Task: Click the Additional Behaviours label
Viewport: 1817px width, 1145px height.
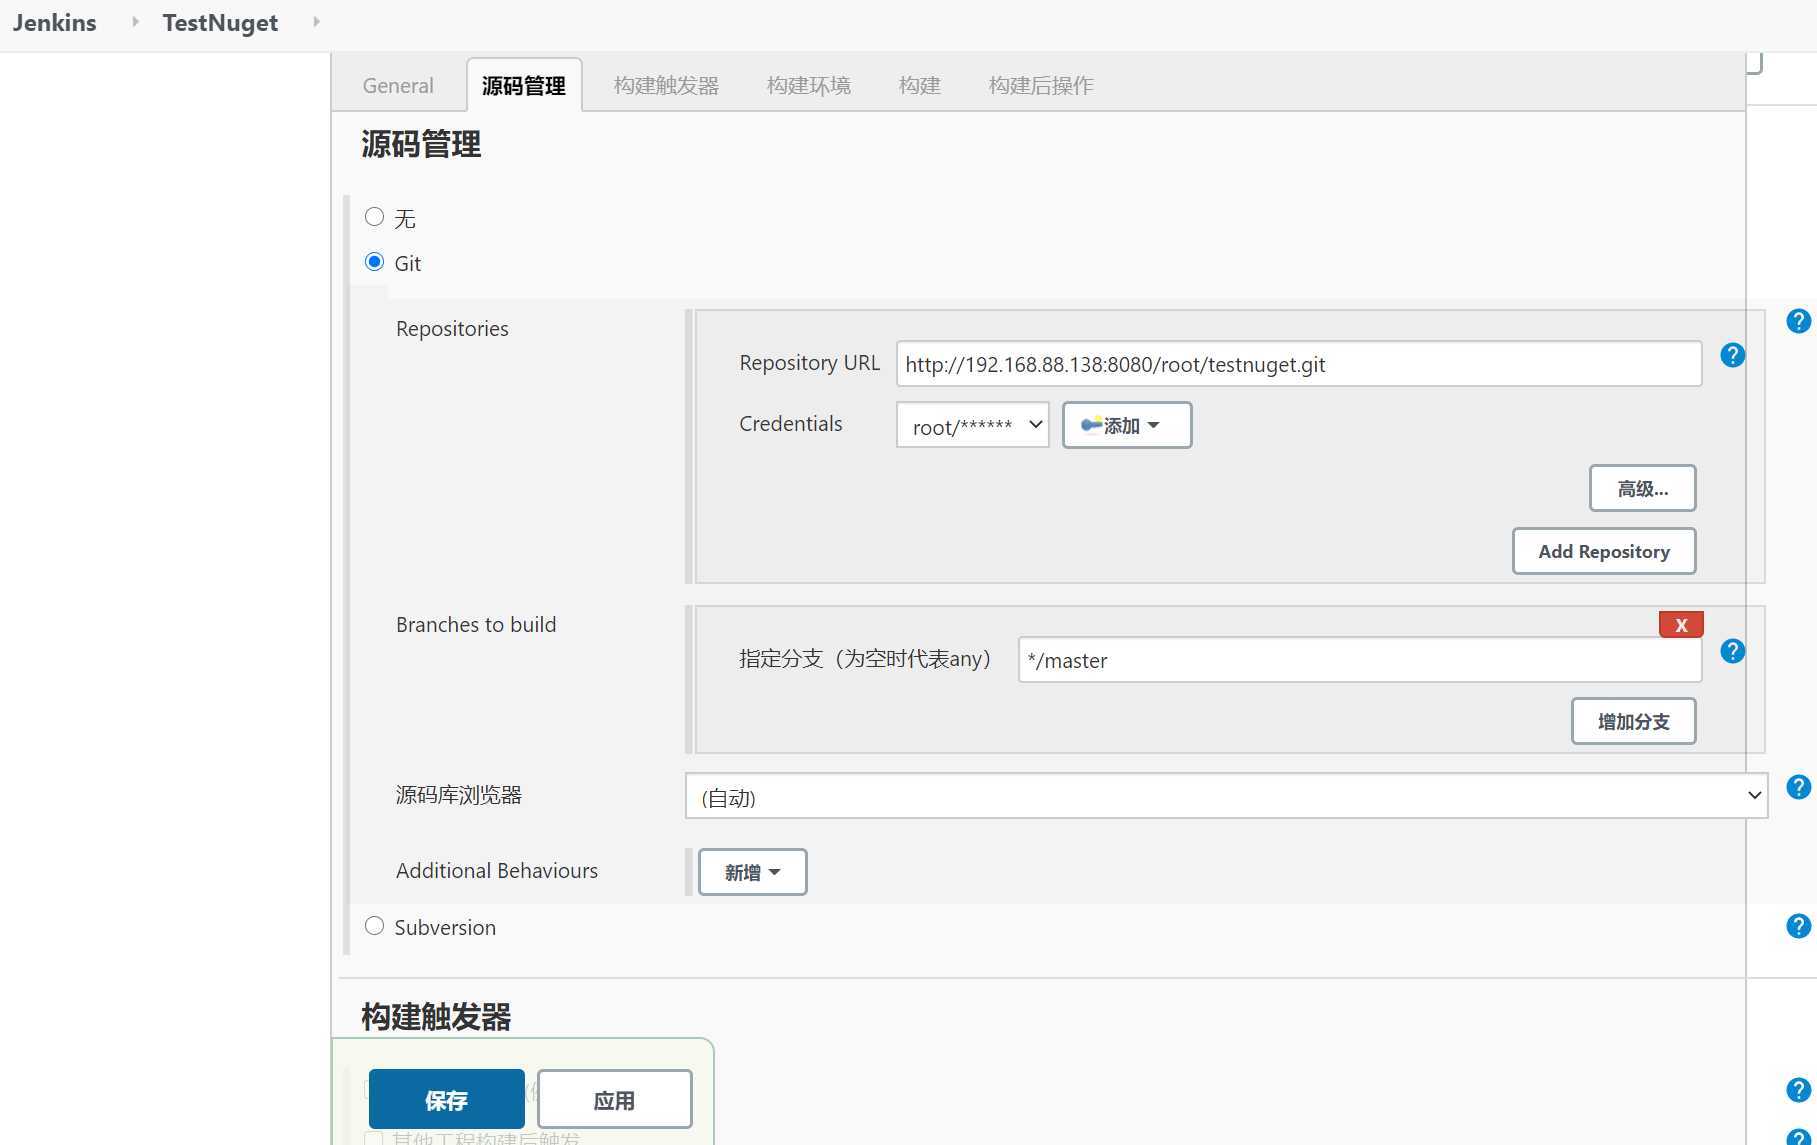Action: [x=497, y=870]
